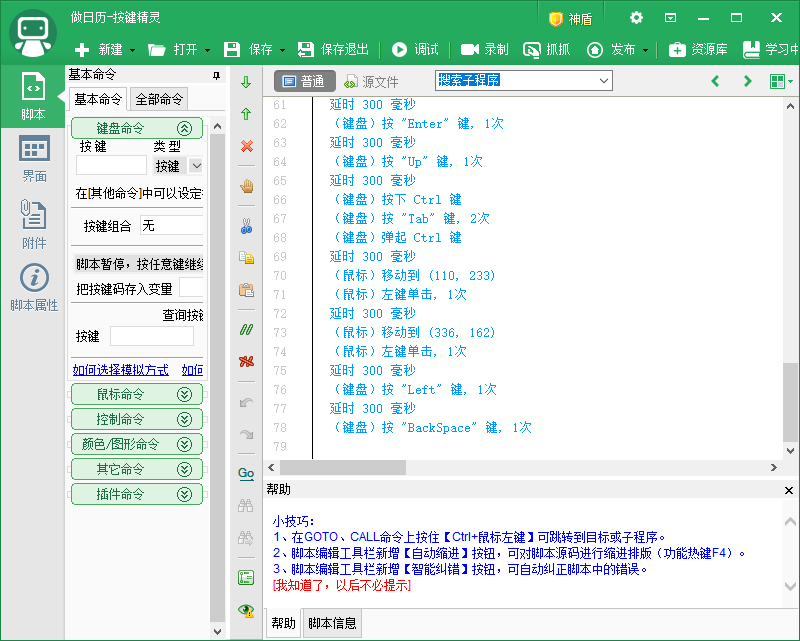Expand the 新建 dropdown arrow
800x641 pixels.
[x=133, y=50]
